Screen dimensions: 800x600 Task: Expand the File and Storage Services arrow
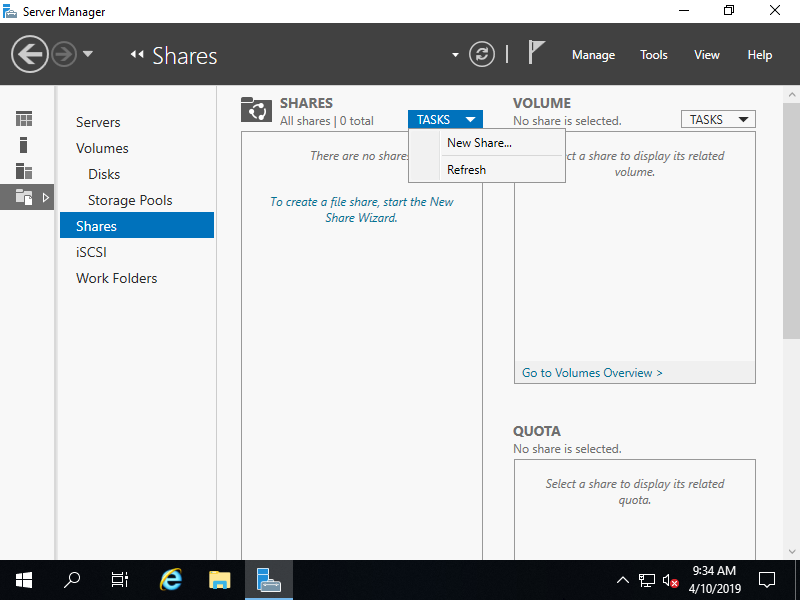coord(45,197)
